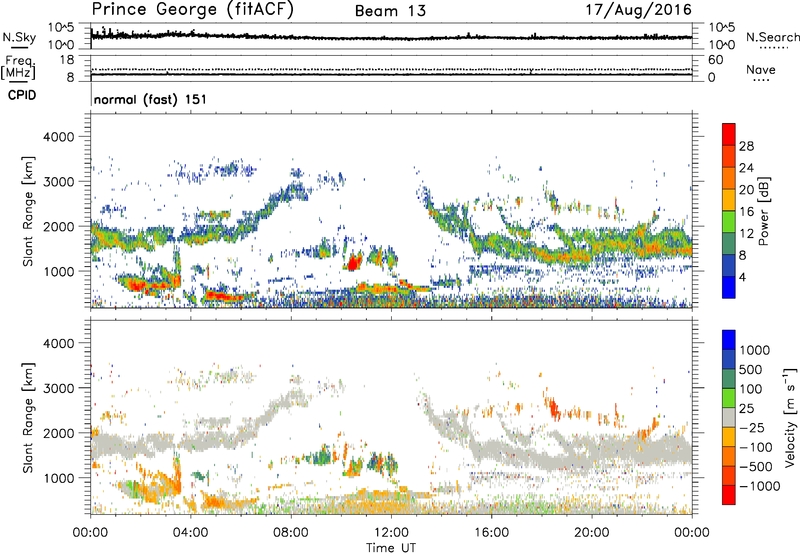Viewport: 800px width, 554px height.
Task: Click the "25" label on Velocity scale
Action: pos(747,409)
